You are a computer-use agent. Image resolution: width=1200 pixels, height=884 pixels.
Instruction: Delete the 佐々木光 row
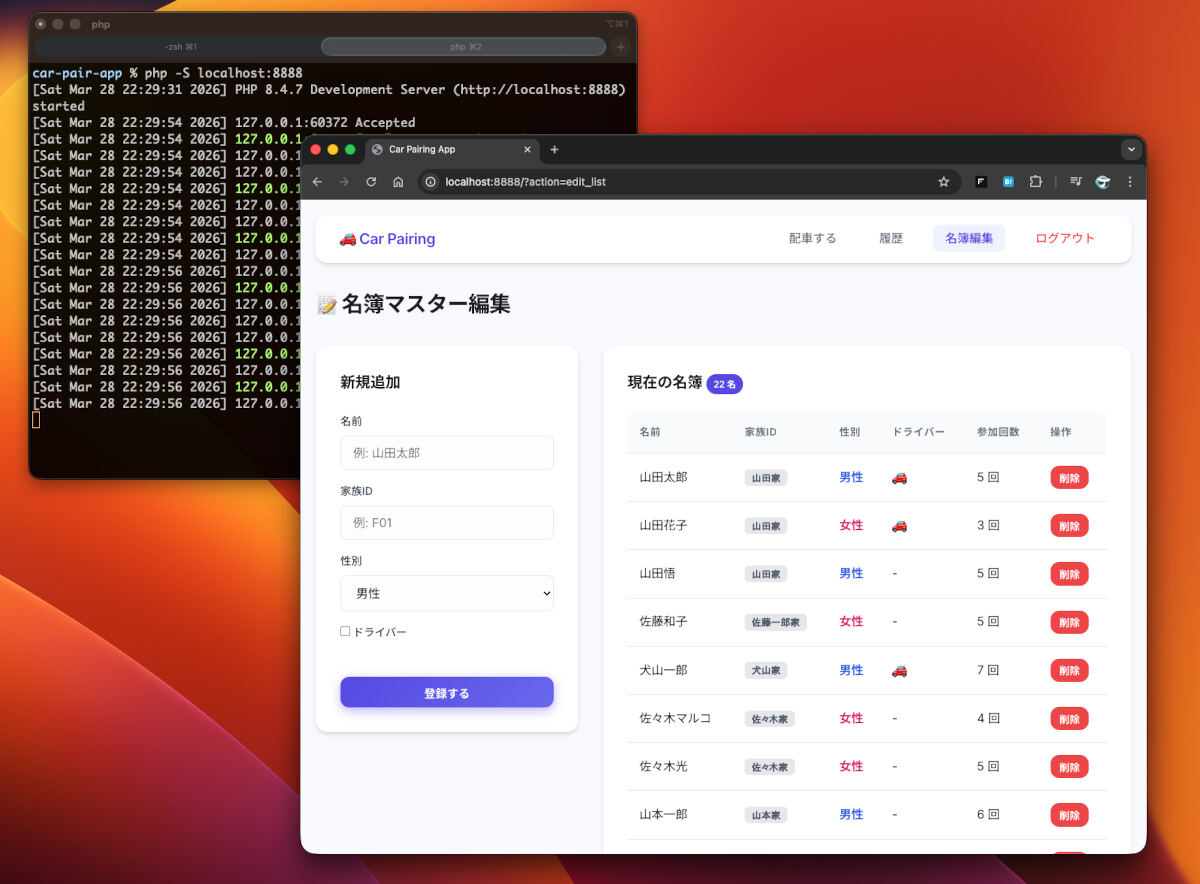(1069, 767)
